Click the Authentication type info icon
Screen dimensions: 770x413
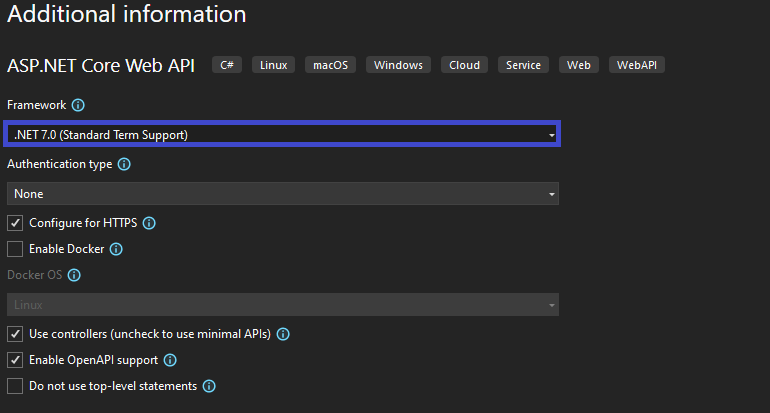coord(124,164)
